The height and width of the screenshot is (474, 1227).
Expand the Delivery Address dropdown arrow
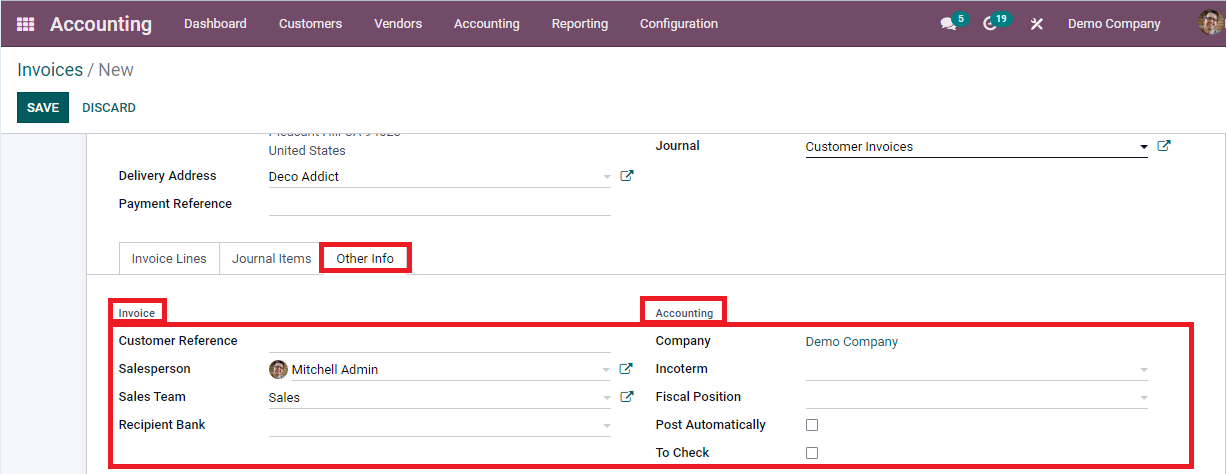pyautogui.click(x=606, y=177)
